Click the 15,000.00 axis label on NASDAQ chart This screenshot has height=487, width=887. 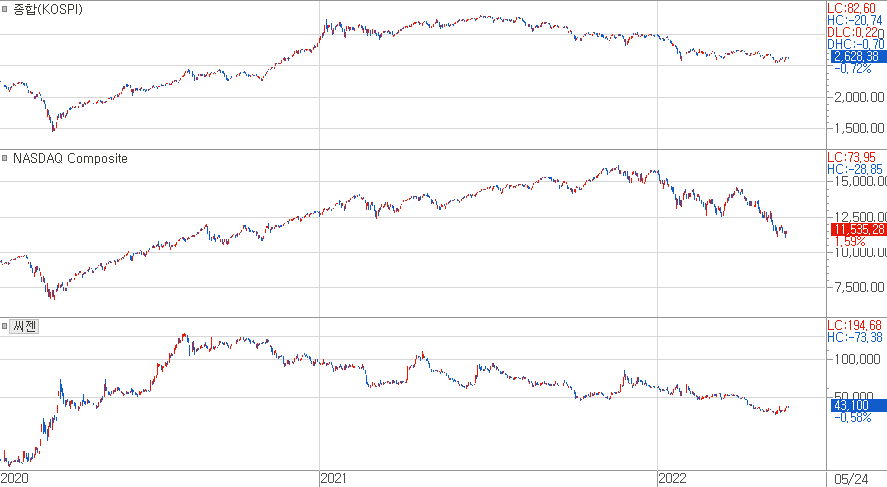pos(860,182)
